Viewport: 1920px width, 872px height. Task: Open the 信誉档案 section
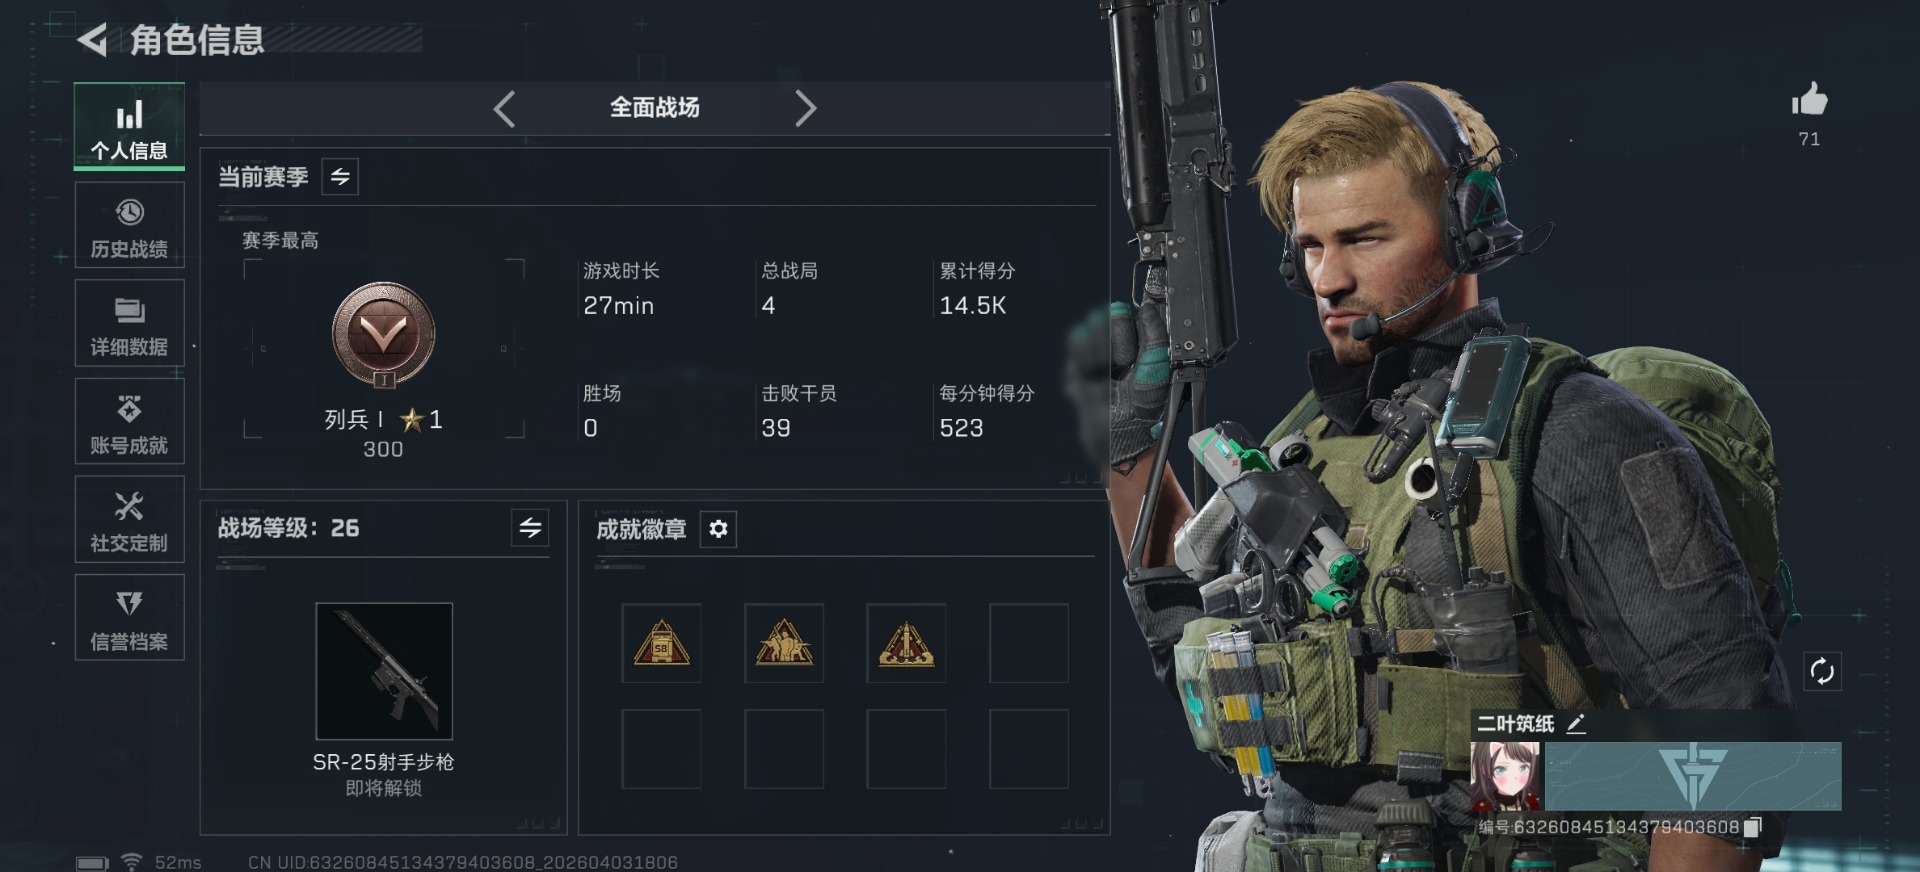click(x=129, y=617)
